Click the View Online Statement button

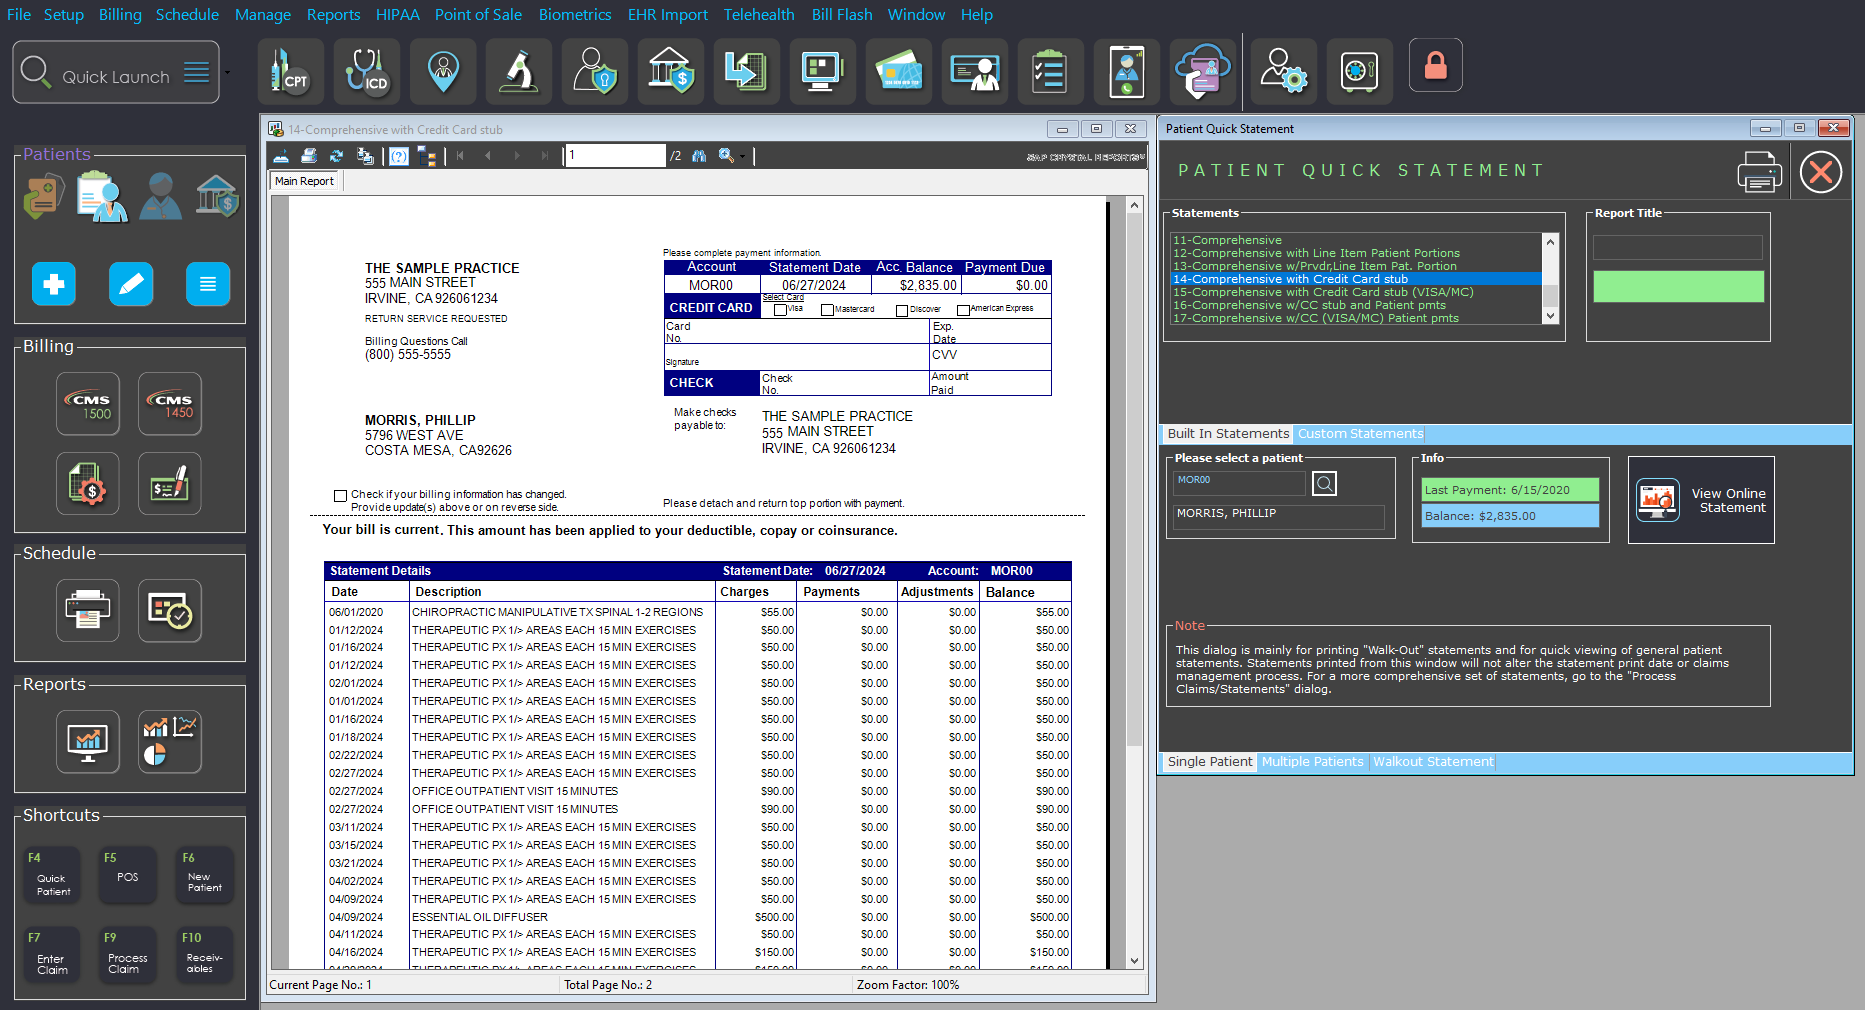[1701, 500]
